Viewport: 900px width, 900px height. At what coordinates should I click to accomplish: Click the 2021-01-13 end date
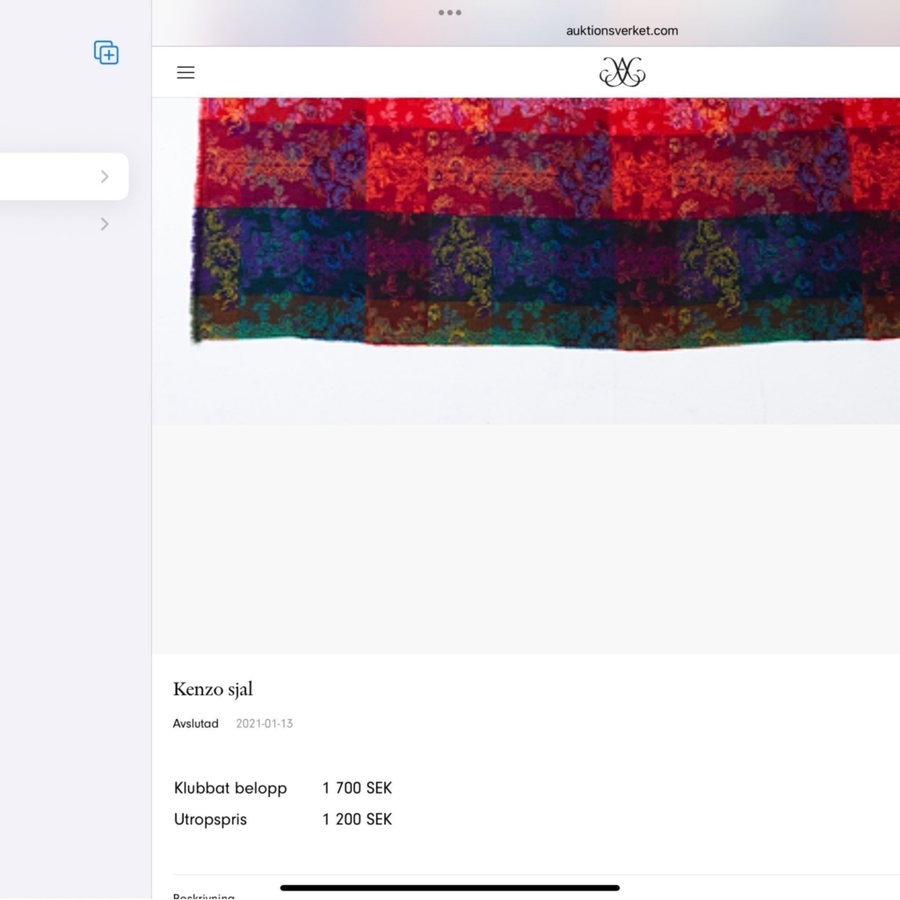pyautogui.click(x=264, y=724)
